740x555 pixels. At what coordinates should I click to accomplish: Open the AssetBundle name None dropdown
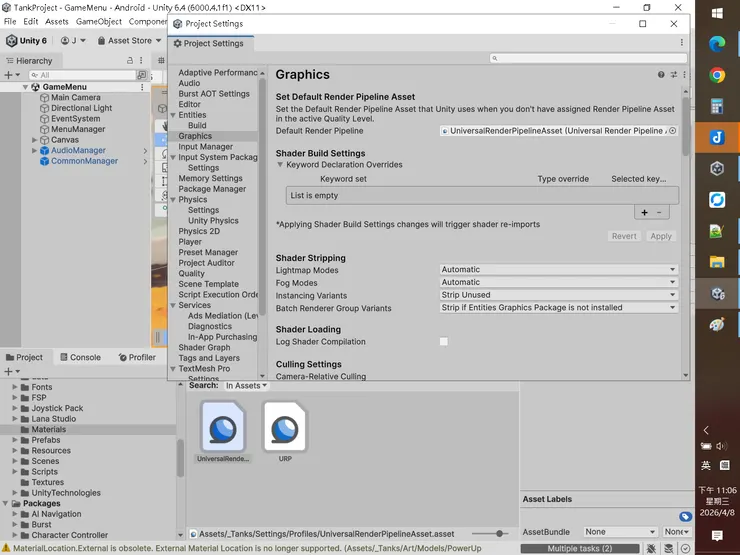coord(620,532)
